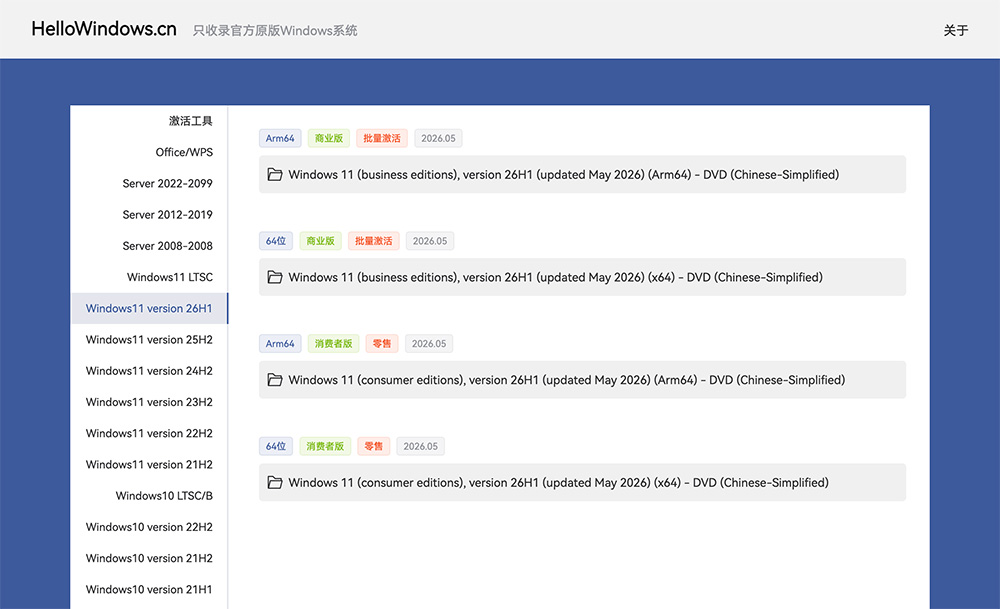Expand Windows 11 consumer editions 26H1 x64 DVD
The height and width of the screenshot is (609, 1000).
582,482
